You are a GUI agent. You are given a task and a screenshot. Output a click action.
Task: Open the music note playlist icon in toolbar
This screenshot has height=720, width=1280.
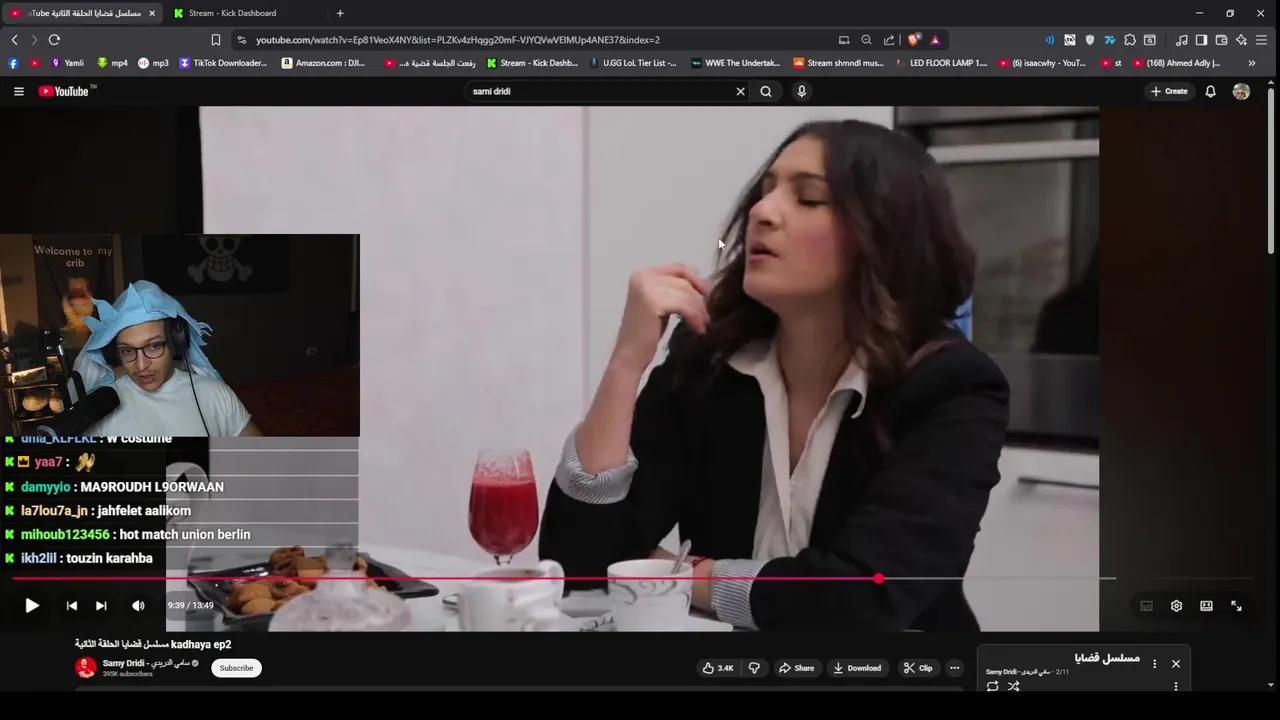1182,40
